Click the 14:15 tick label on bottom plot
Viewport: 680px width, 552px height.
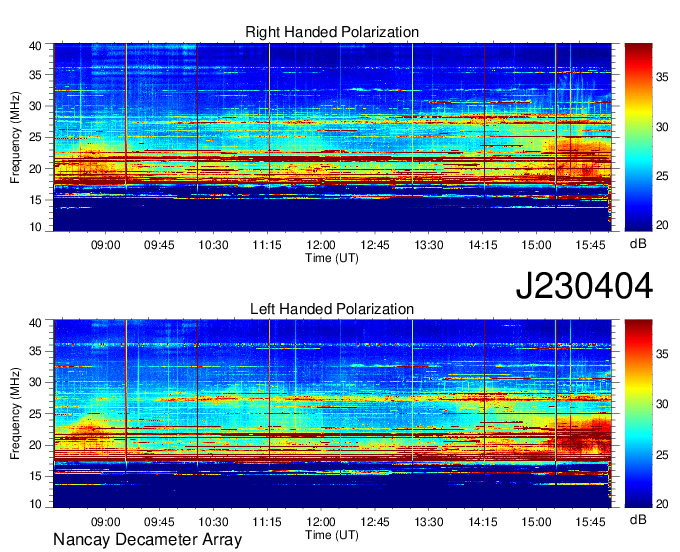tap(483, 522)
